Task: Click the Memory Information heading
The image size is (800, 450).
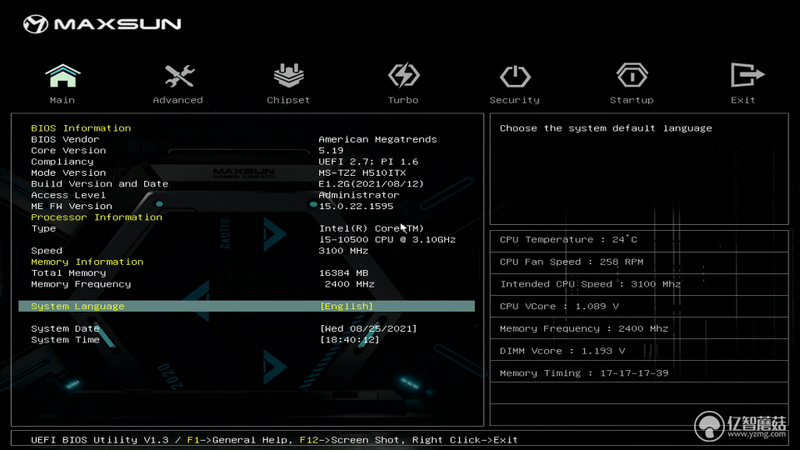Action: click(x=87, y=262)
